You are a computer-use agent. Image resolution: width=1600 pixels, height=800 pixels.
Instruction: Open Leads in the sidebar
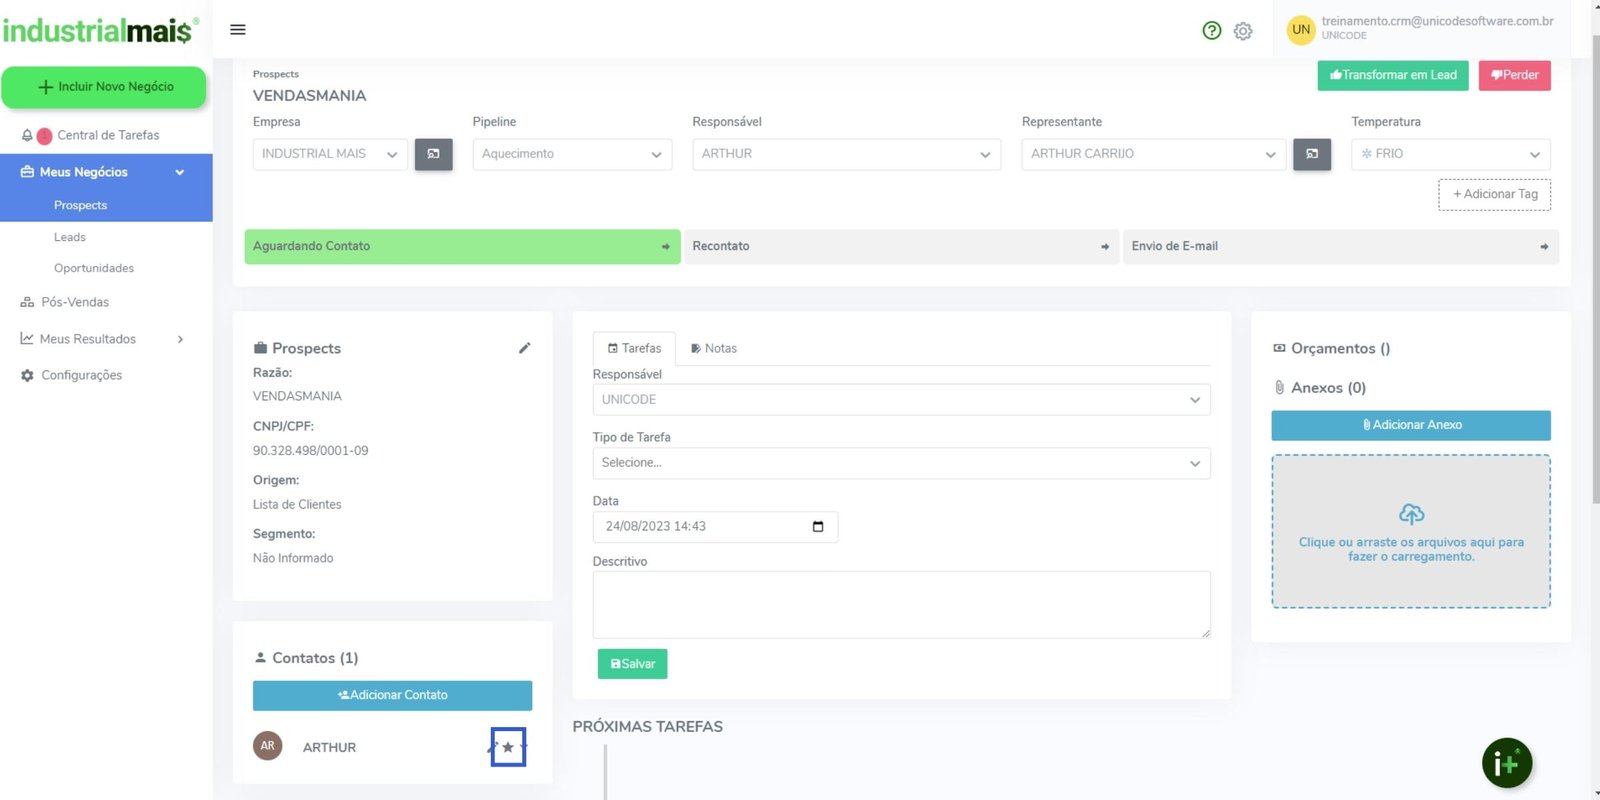pos(70,237)
